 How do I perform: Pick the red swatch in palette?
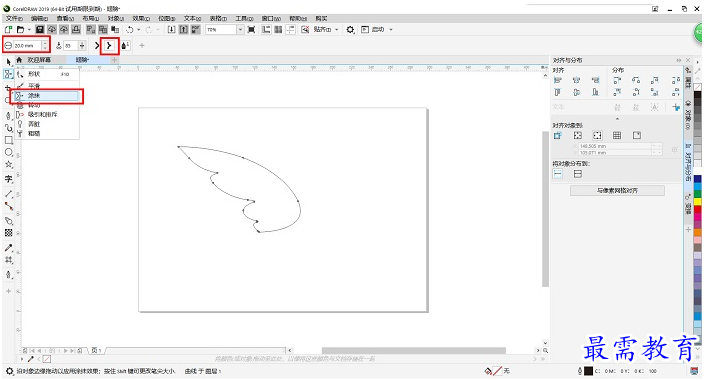[697, 209]
